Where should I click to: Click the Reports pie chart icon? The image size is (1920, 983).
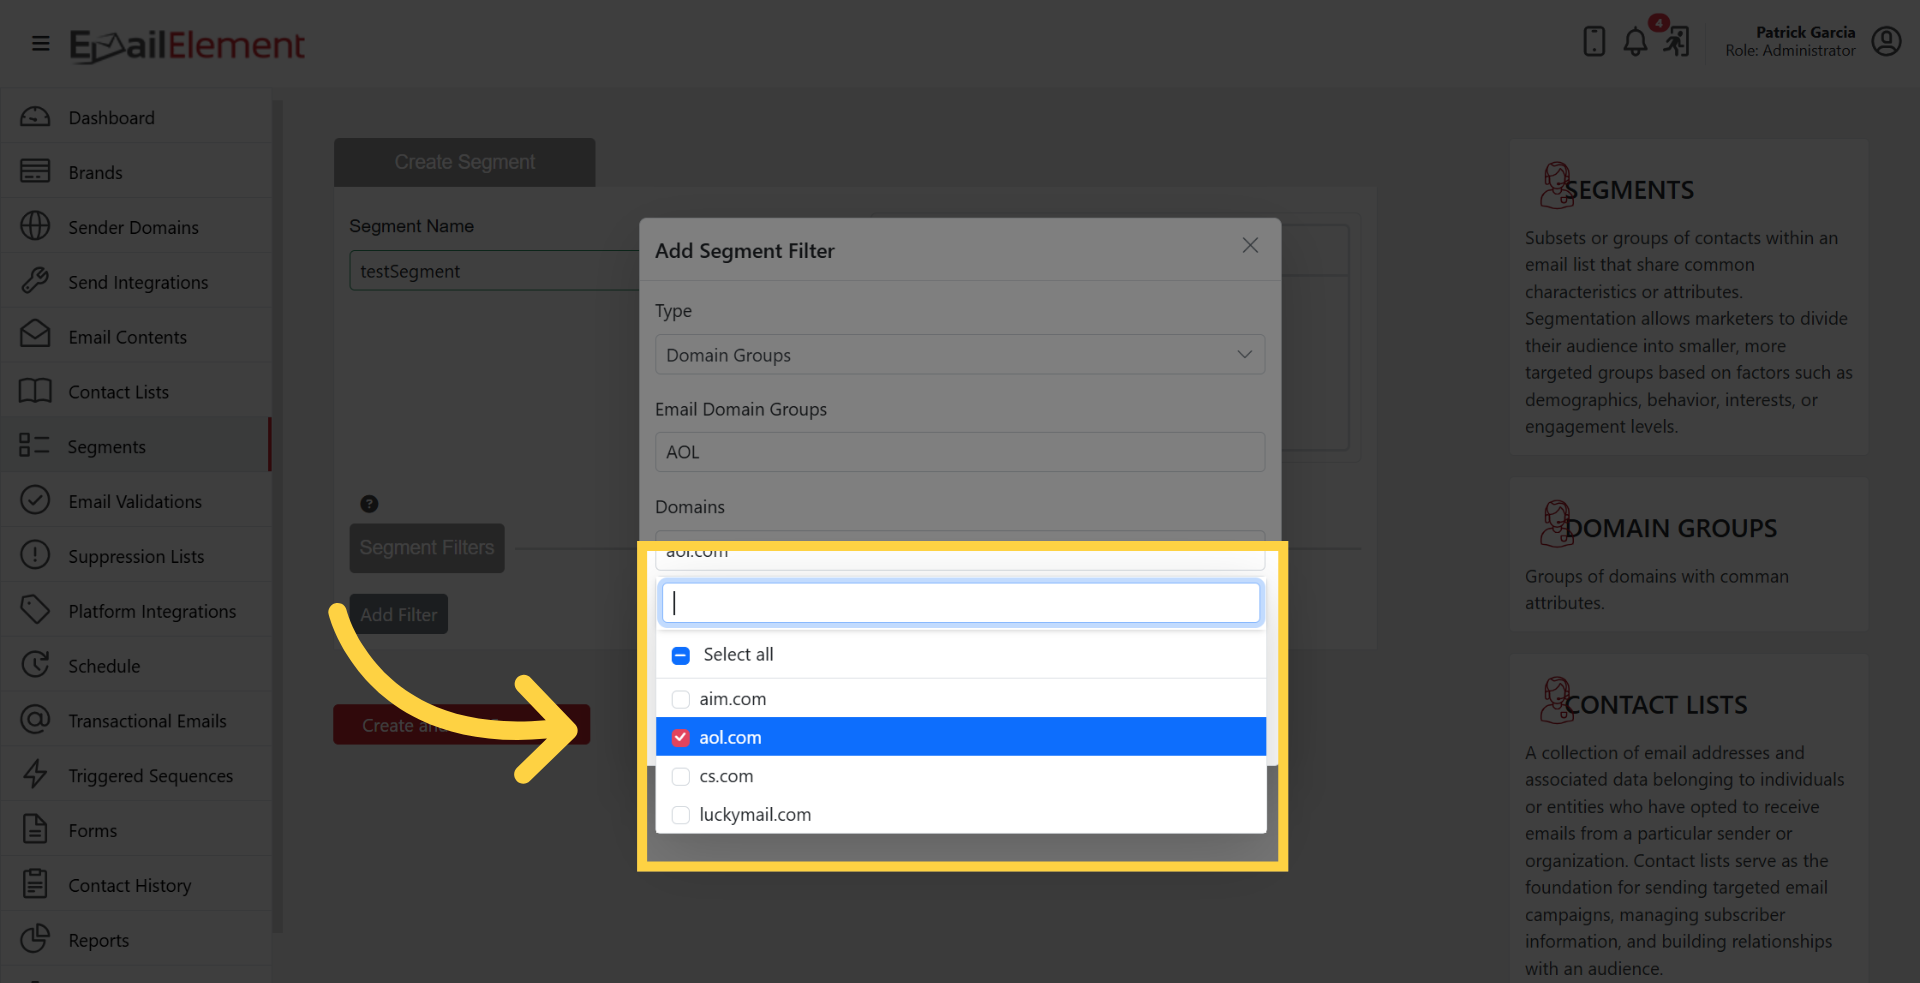pyautogui.click(x=35, y=938)
